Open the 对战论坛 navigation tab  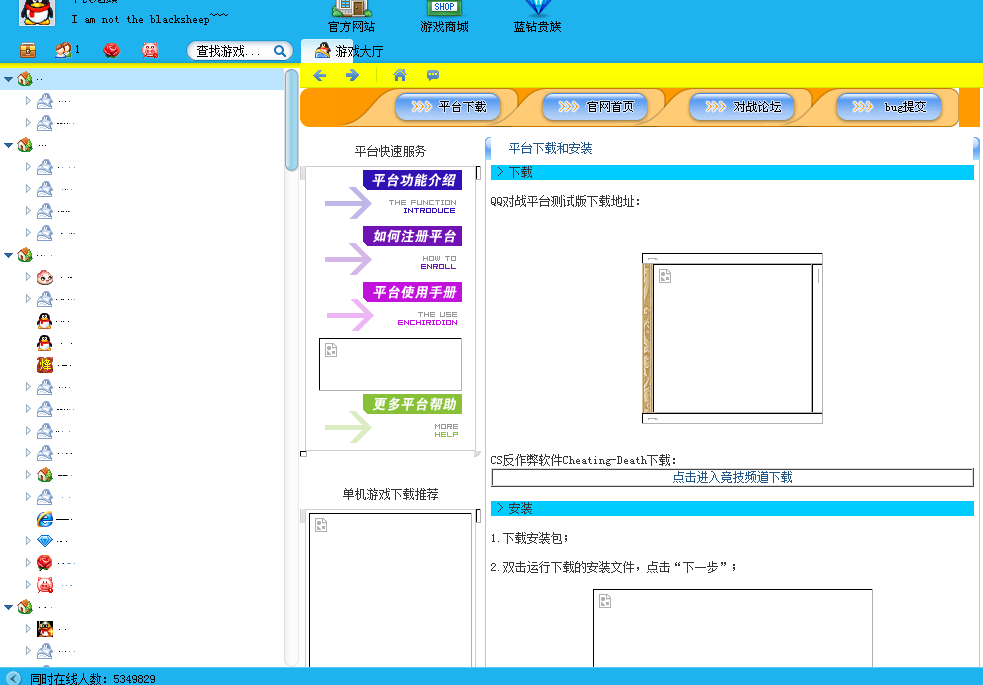point(743,107)
